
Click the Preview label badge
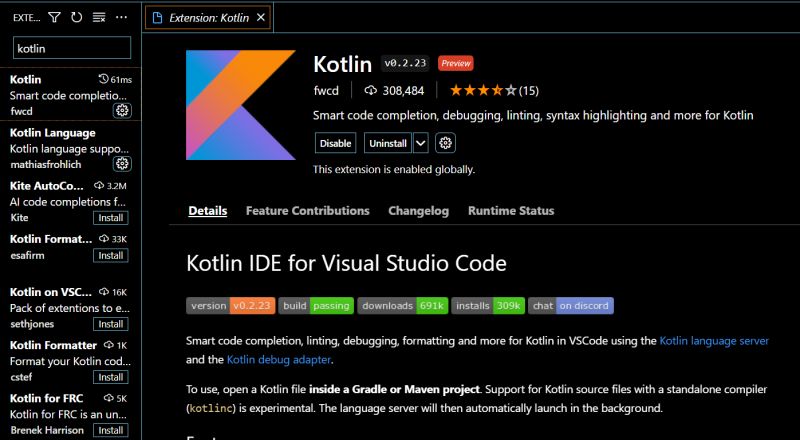[456, 63]
